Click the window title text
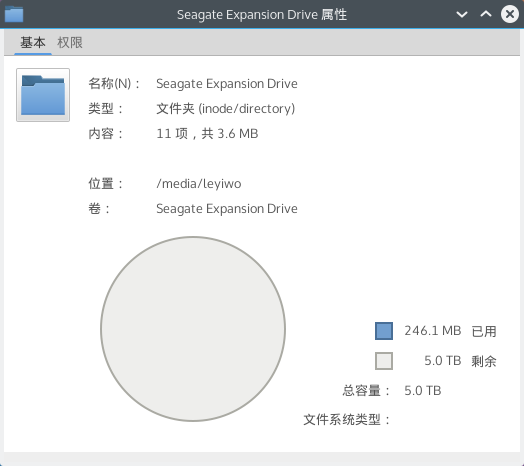Viewport: 524px width, 466px height. coord(262,15)
